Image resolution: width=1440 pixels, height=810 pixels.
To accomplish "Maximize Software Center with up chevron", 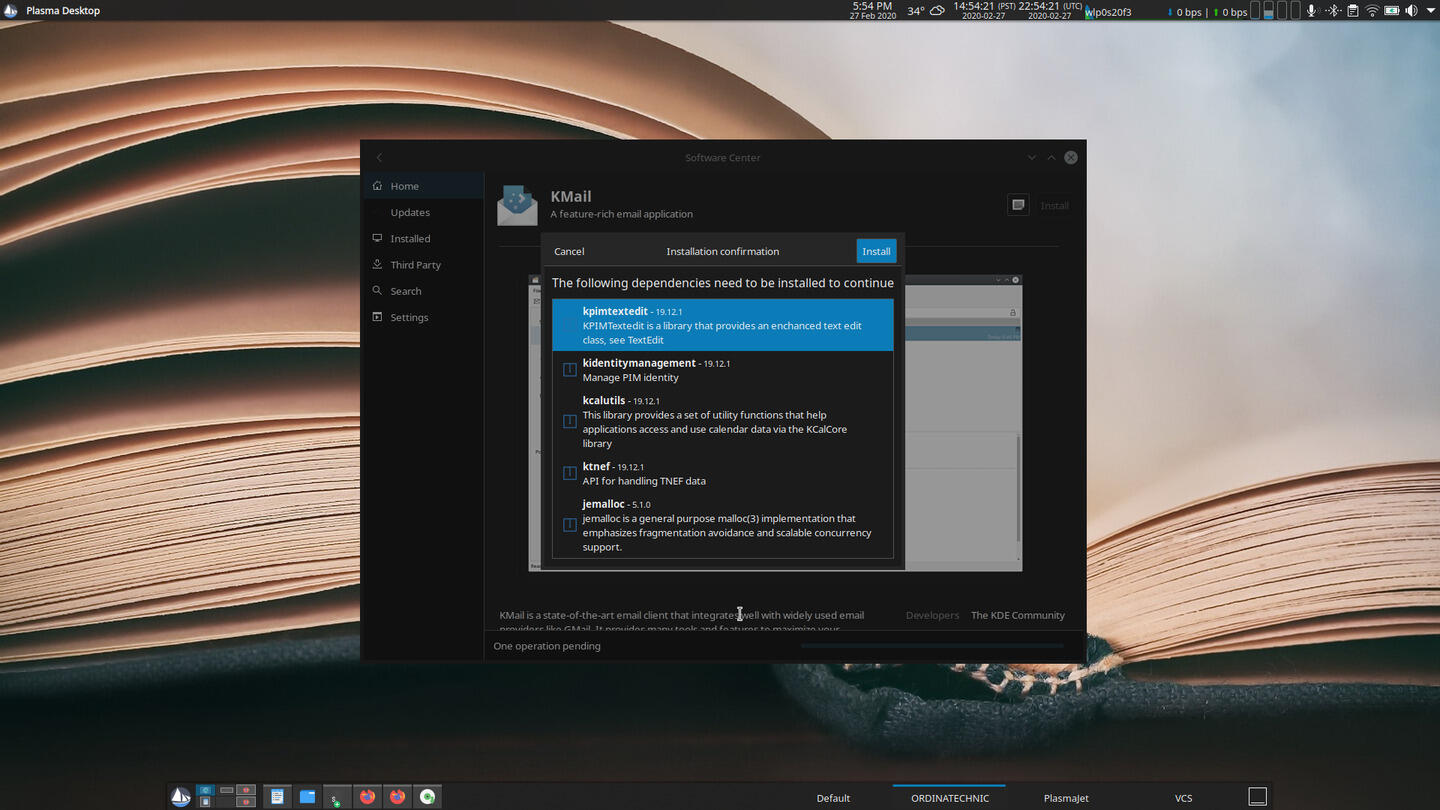I will coord(1051,157).
